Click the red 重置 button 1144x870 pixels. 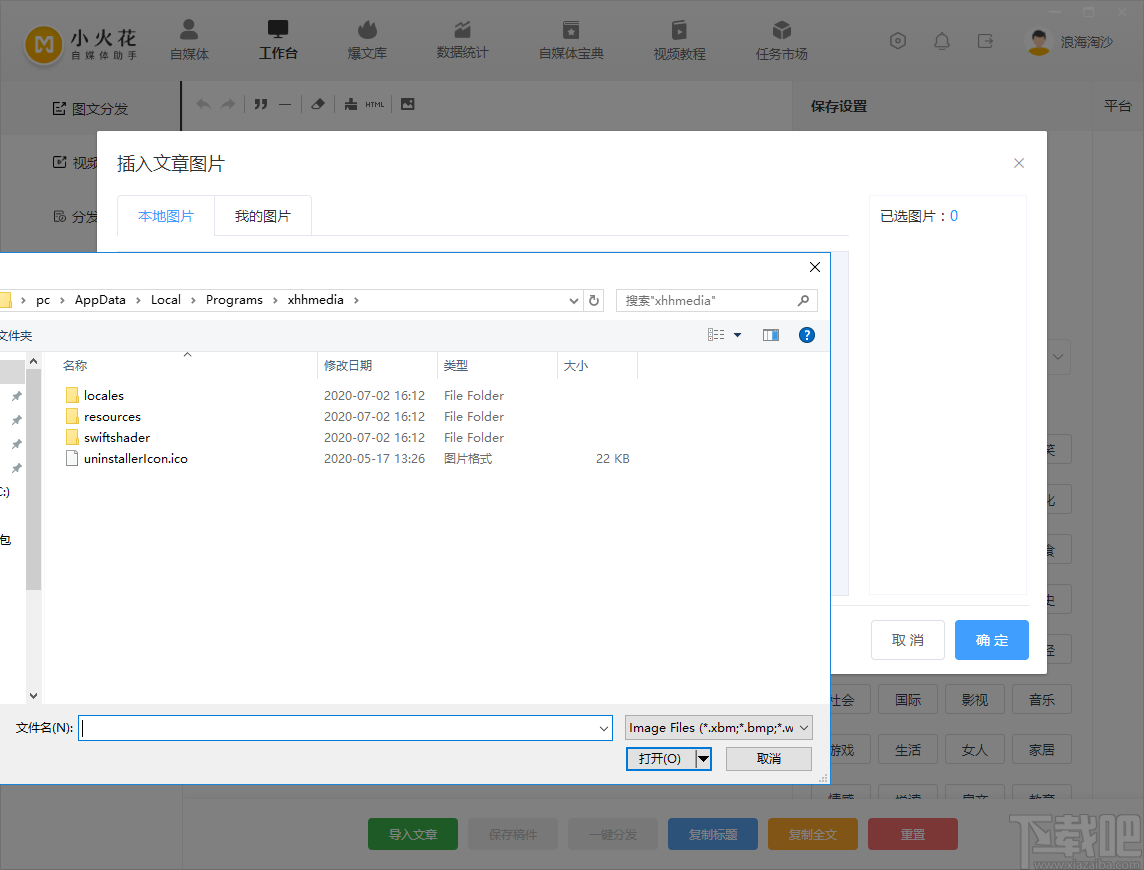coord(913,834)
